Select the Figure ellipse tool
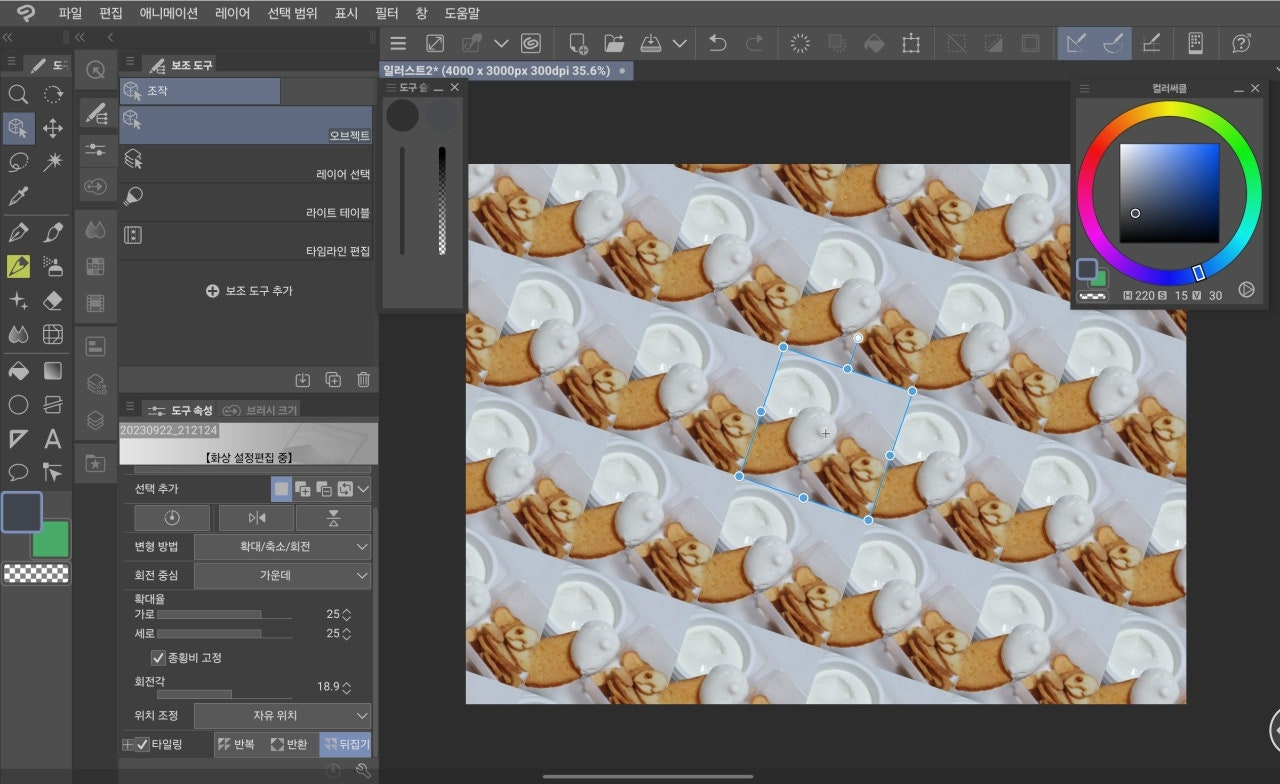1280x784 pixels. [18, 405]
